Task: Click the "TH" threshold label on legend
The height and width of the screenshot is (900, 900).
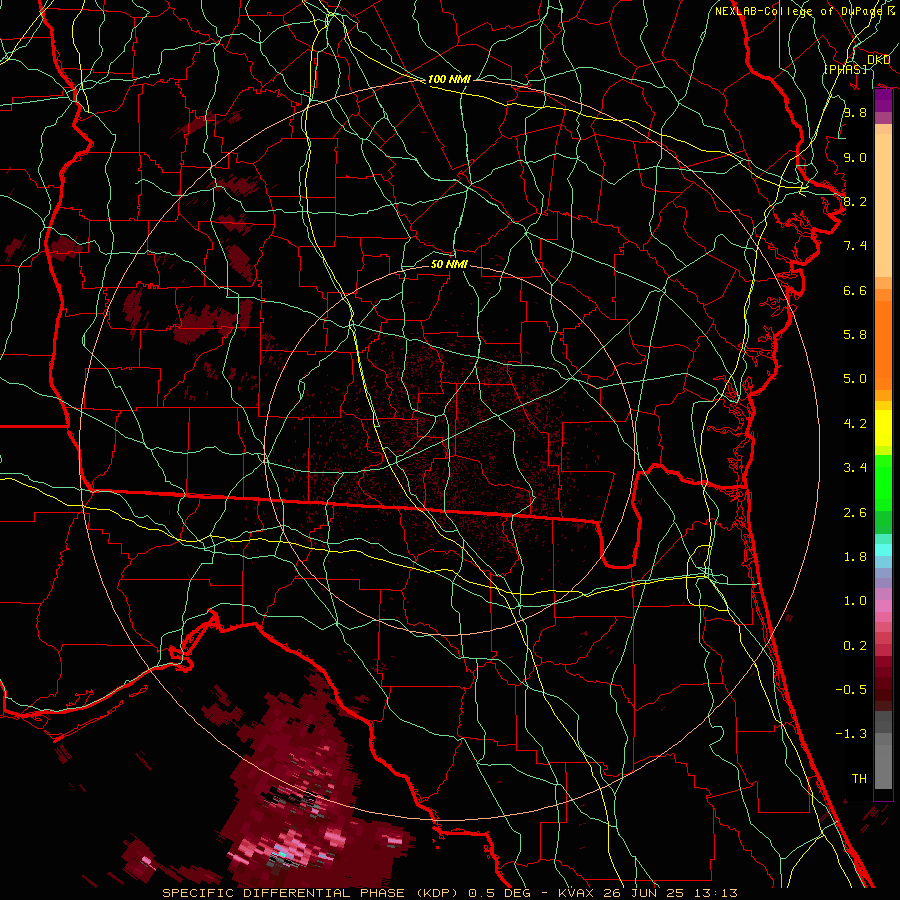Action: (859, 779)
